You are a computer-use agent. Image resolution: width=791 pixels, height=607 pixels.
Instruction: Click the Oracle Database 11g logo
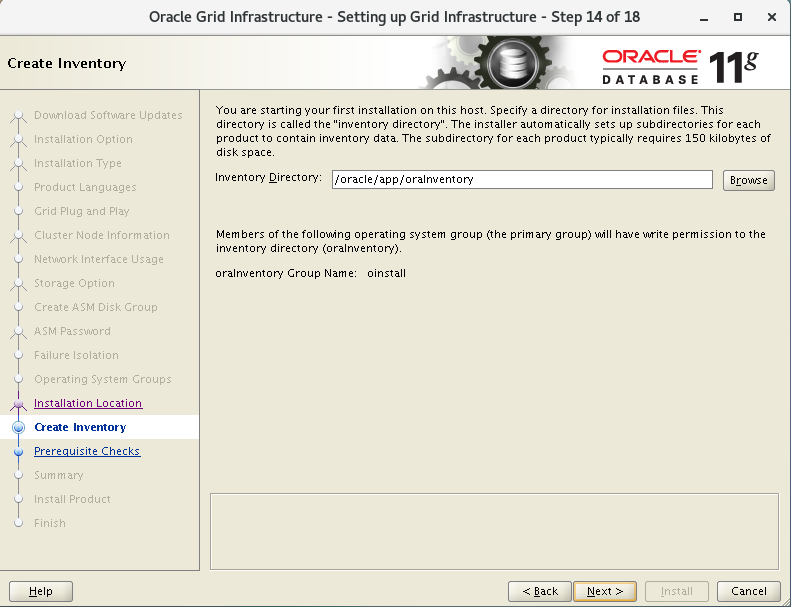point(680,66)
